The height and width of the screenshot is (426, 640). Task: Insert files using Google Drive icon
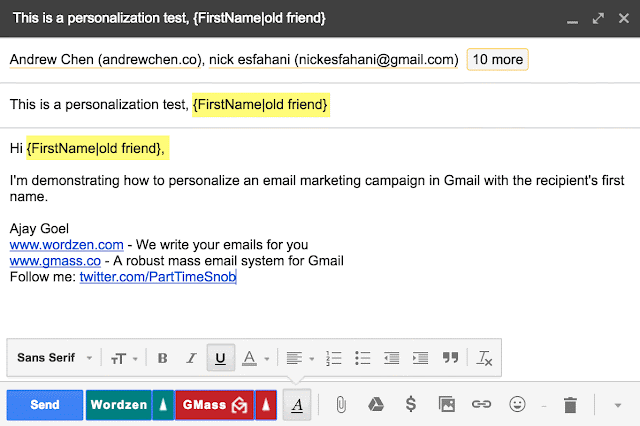(375, 405)
